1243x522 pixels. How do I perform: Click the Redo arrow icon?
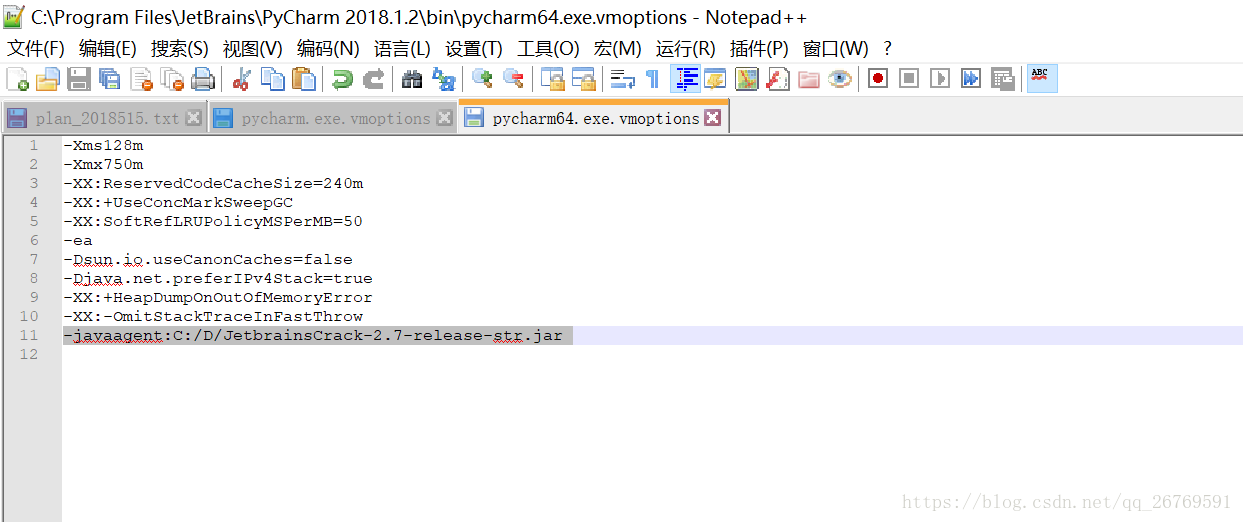click(373, 79)
